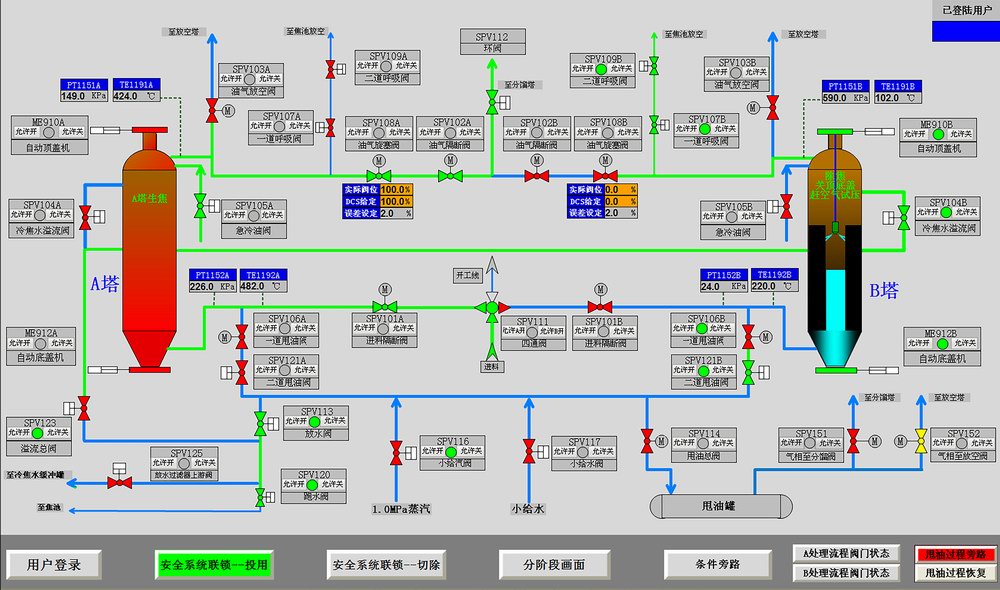Image resolution: width=1000 pixels, height=590 pixels.
Task: Toggle the 允许开 lamp on SPV113 放水阀
Action: pyautogui.click(x=314, y=421)
